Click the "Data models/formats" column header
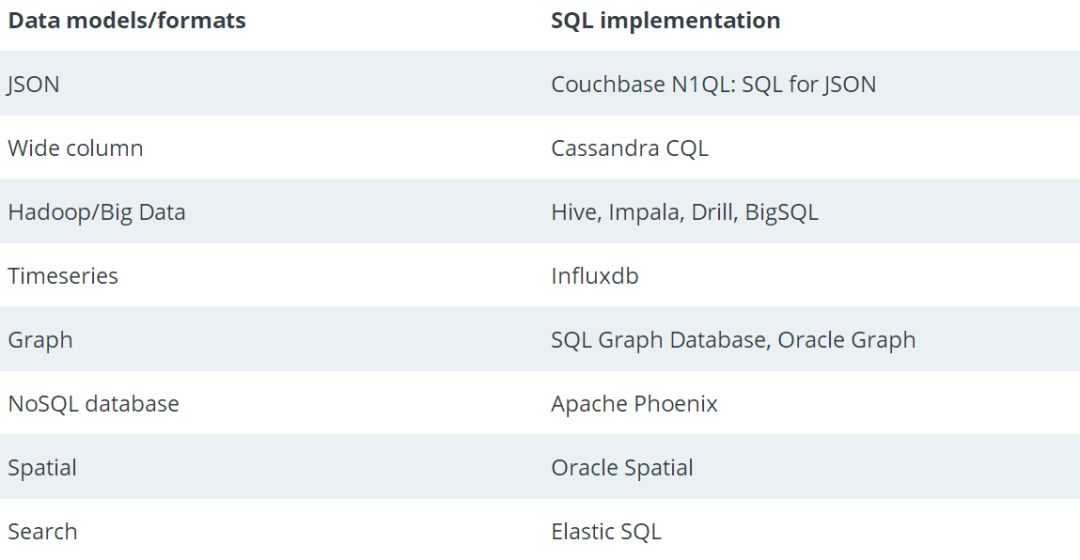The height and width of the screenshot is (560, 1080). click(126, 20)
